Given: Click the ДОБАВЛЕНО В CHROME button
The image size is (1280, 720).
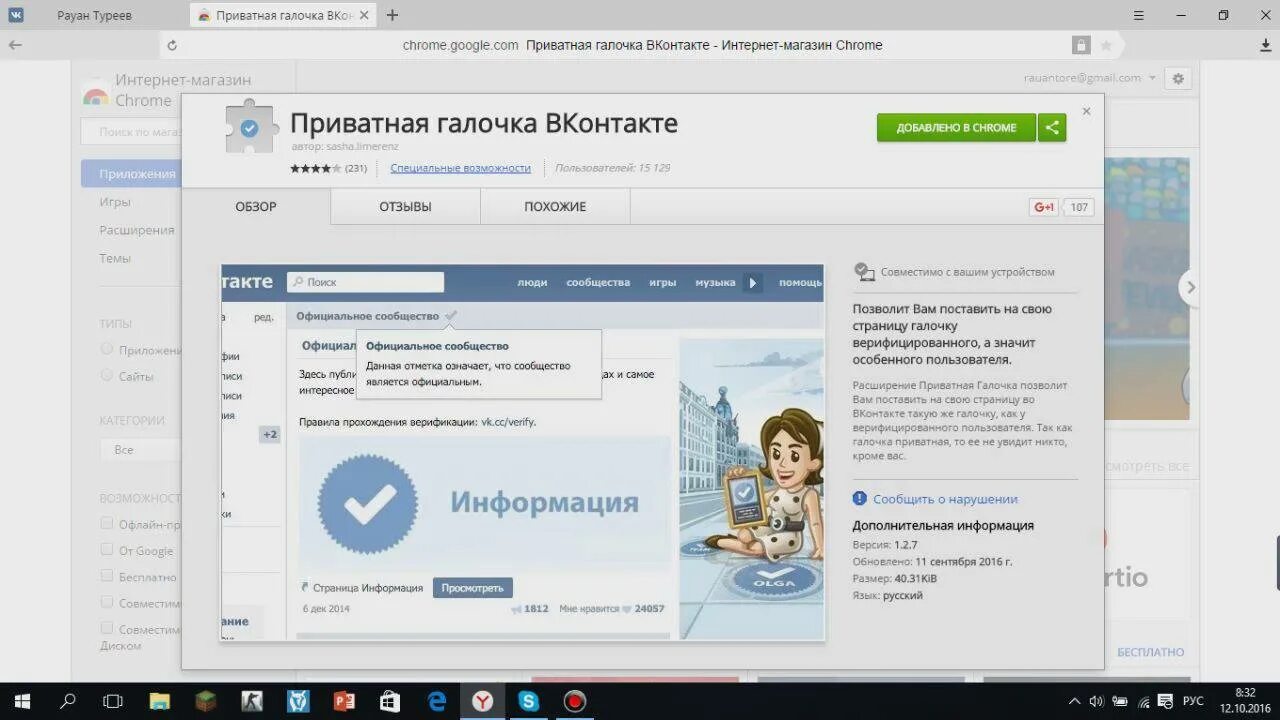Looking at the screenshot, I should (x=956, y=127).
